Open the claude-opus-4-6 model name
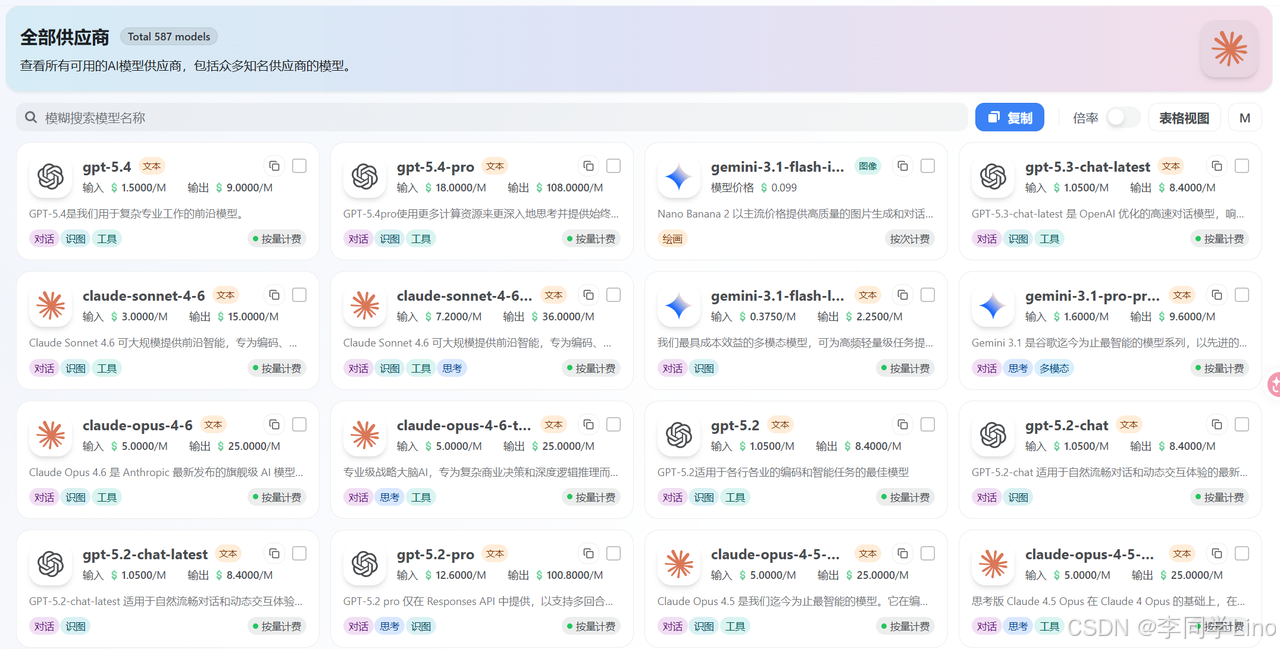This screenshot has height=649, width=1280. [138, 425]
